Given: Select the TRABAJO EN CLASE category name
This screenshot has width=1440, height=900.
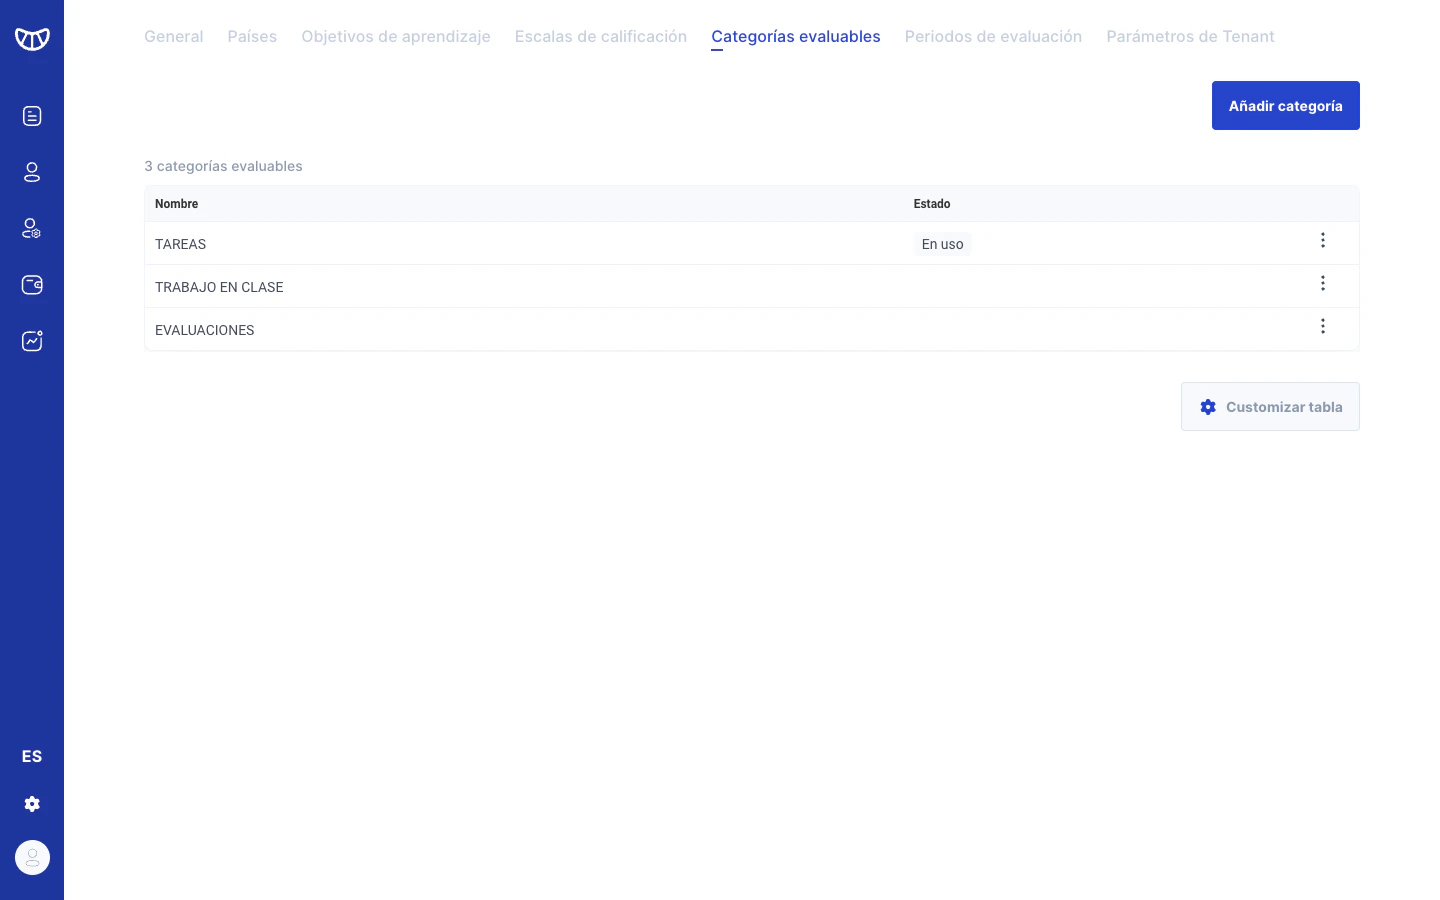Looking at the screenshot, I should (x=219, y=287).
